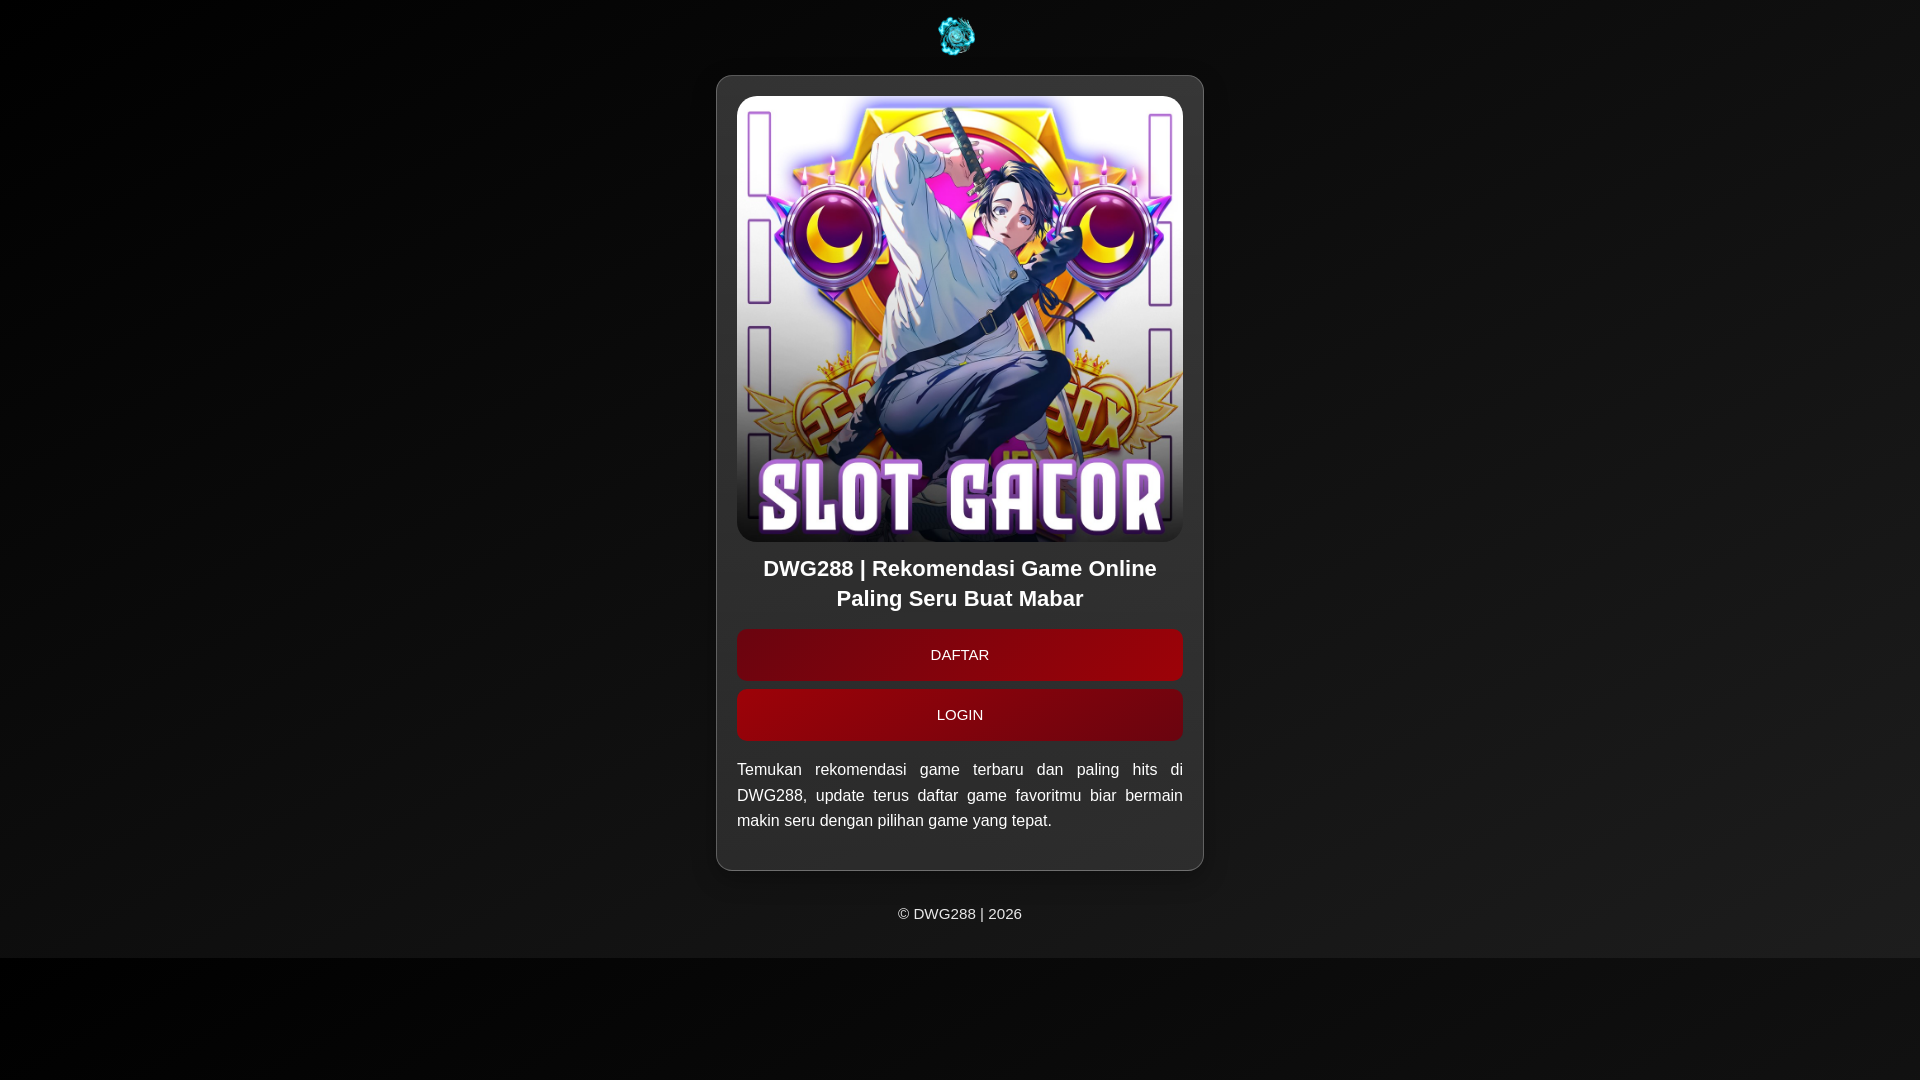Click the left purple moon coin icon
This screenshot has width=1920, height=1080.
click(x=833, y=235)
